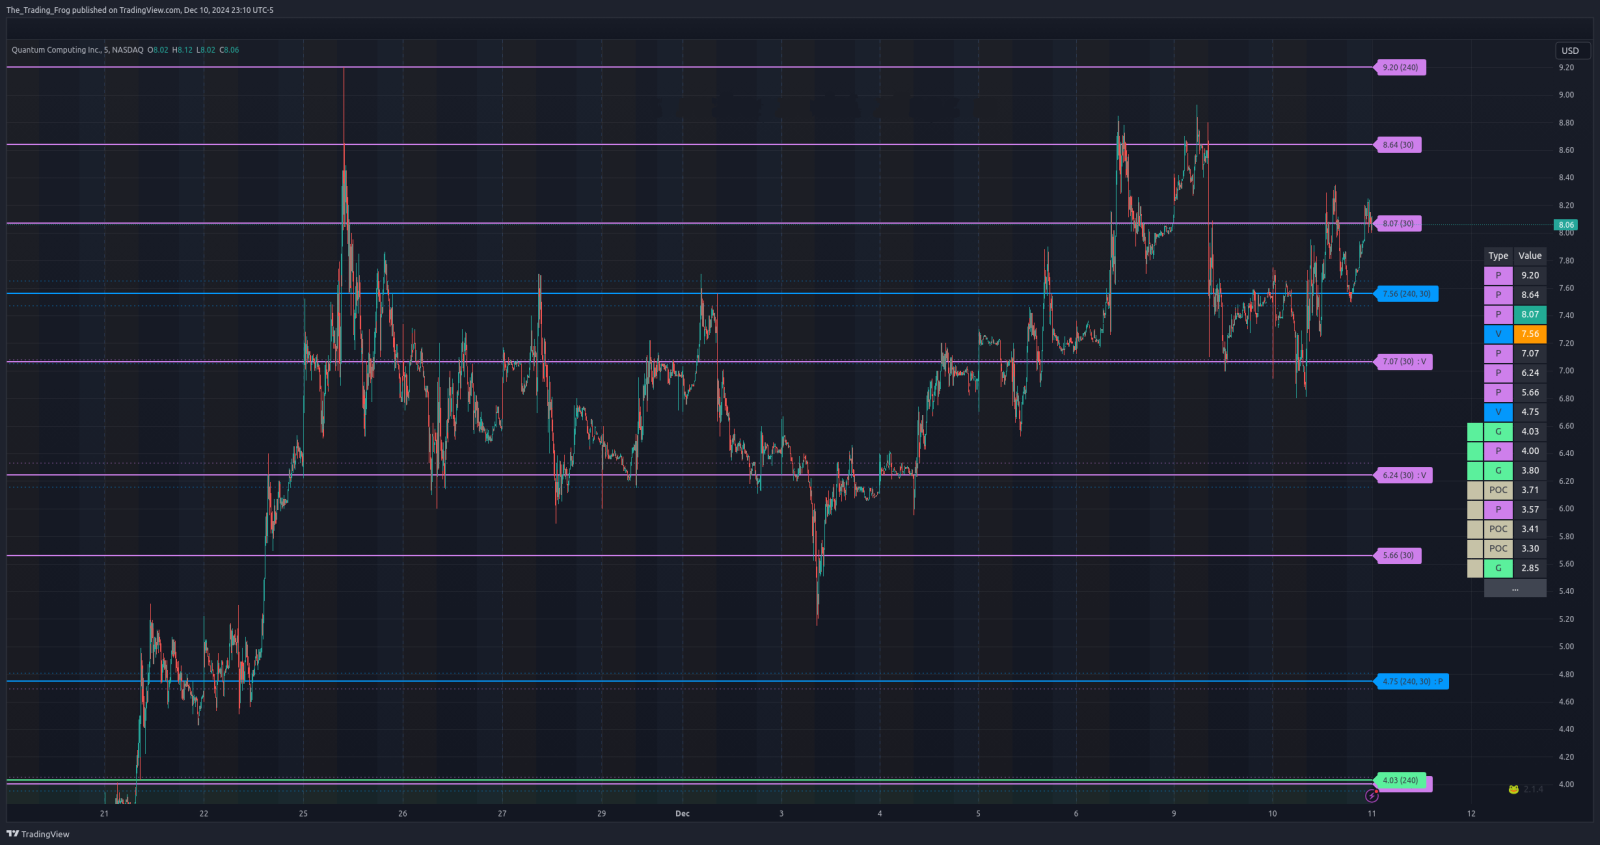The image size is (1600, 845).
Task: Expand the table using the ellipsis row
Action: 1515,589
